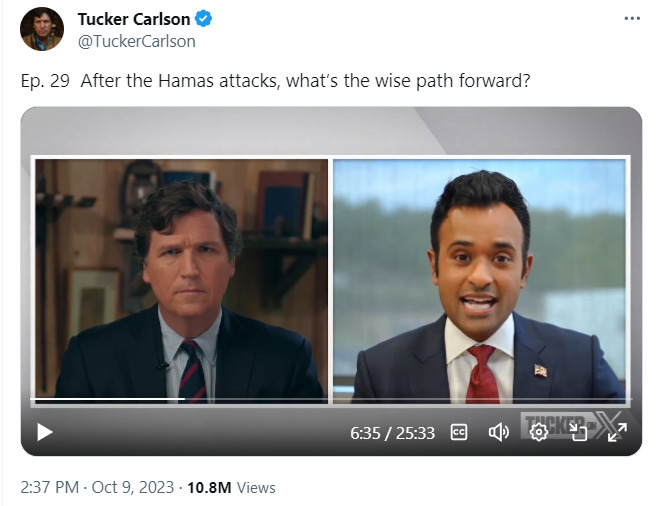Click the 6:35 / 25:33 time display
The height and width of the screenshot is (506, 658).
[x=392, y=433]
